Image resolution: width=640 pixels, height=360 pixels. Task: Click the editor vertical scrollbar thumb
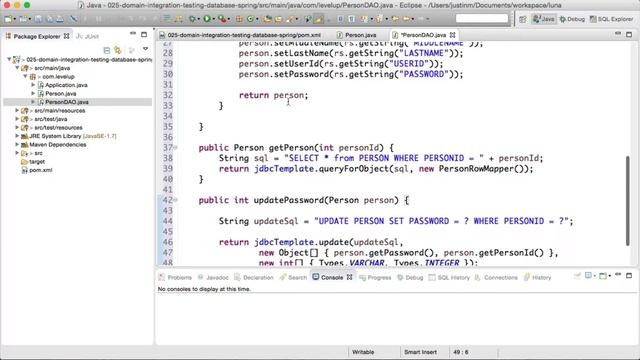(x=628, y=201)
